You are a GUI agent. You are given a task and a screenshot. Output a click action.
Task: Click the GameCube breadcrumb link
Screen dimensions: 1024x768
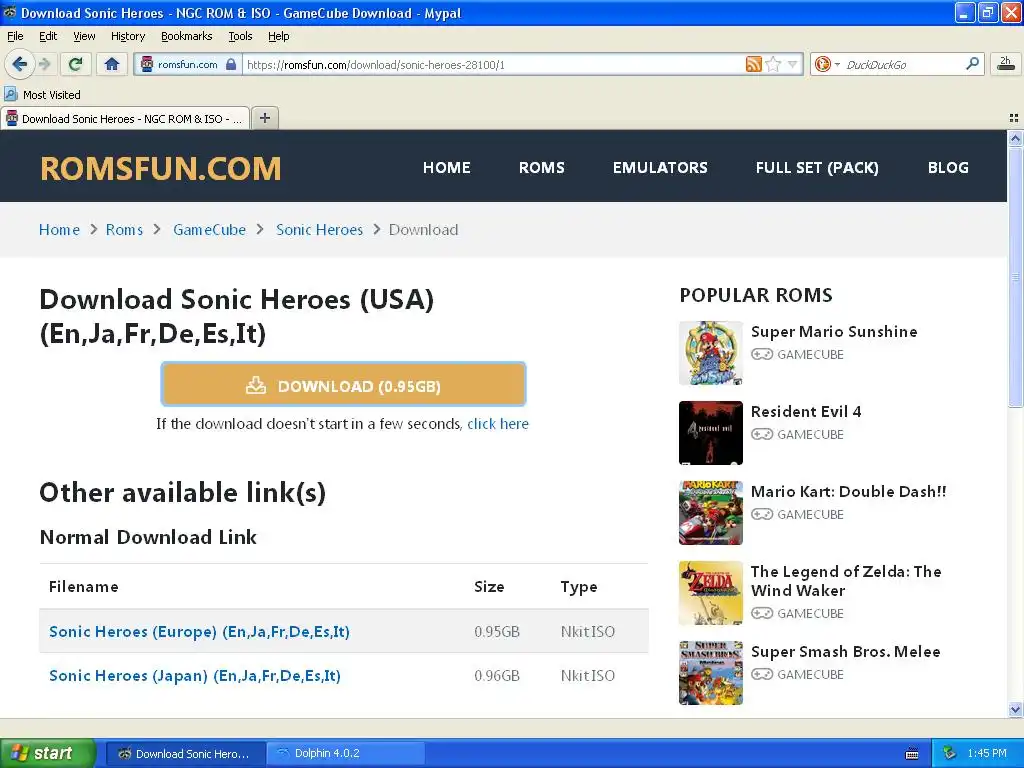coord(210,230)
